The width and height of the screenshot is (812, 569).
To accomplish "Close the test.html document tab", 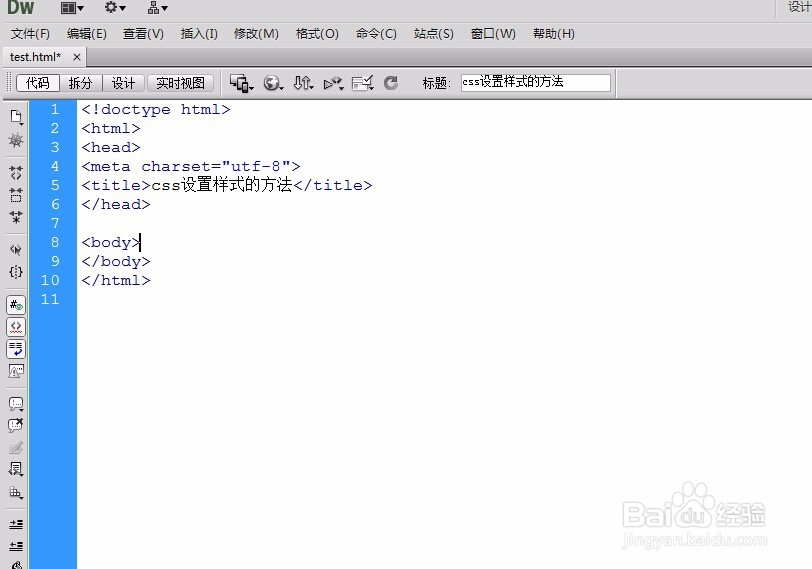I will point(77,57).
